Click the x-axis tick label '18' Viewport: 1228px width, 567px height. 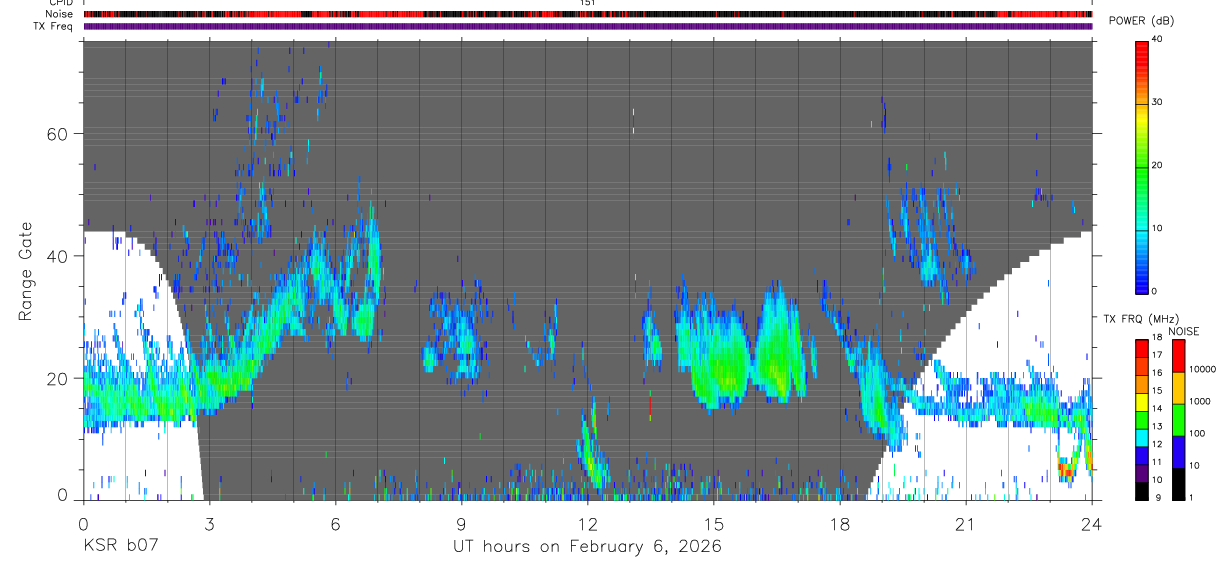coord(840,523)
